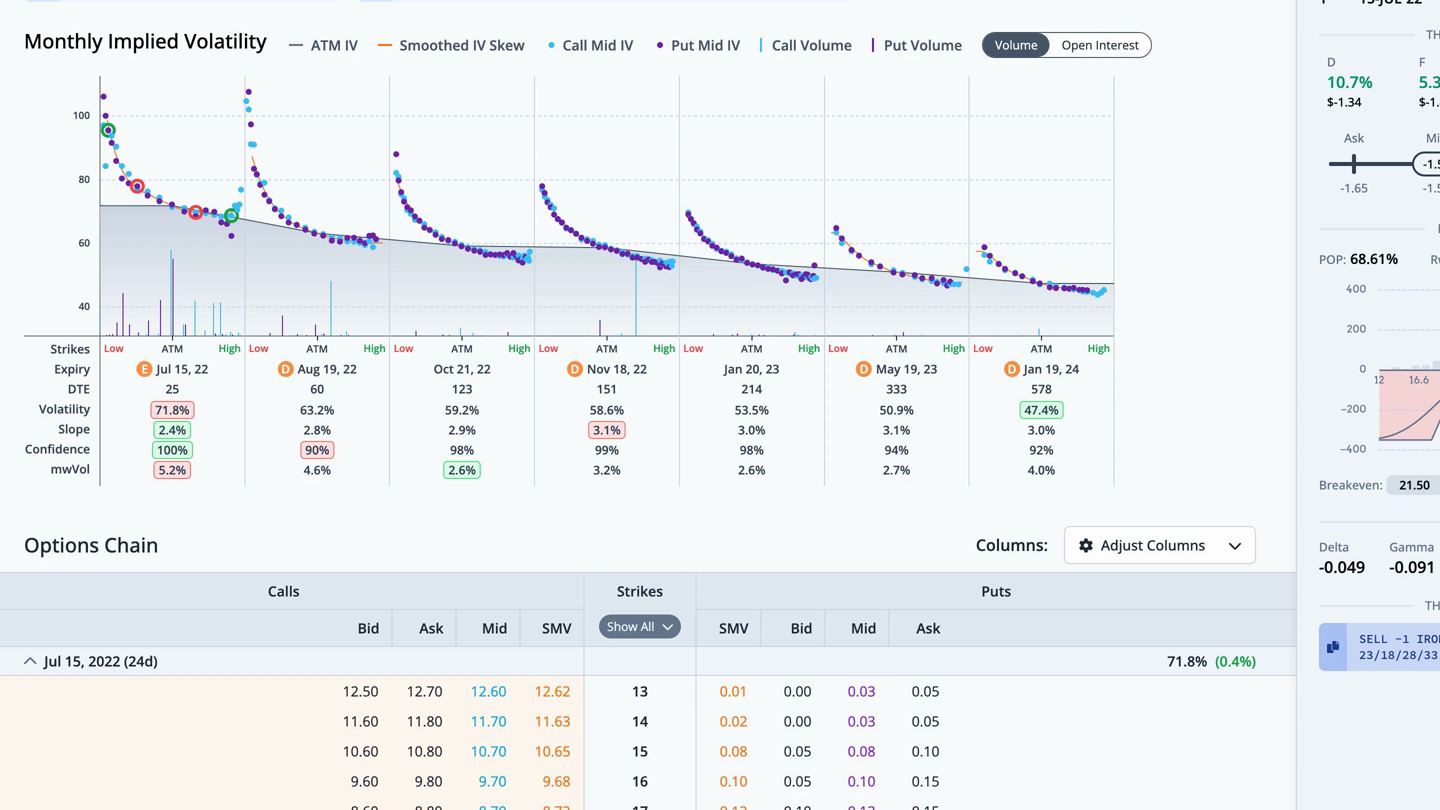Viewport: 1440px width, 810px height.
Task: Click the put SMV value 0.02 at strike 14
Action: (x=733, y=722)
